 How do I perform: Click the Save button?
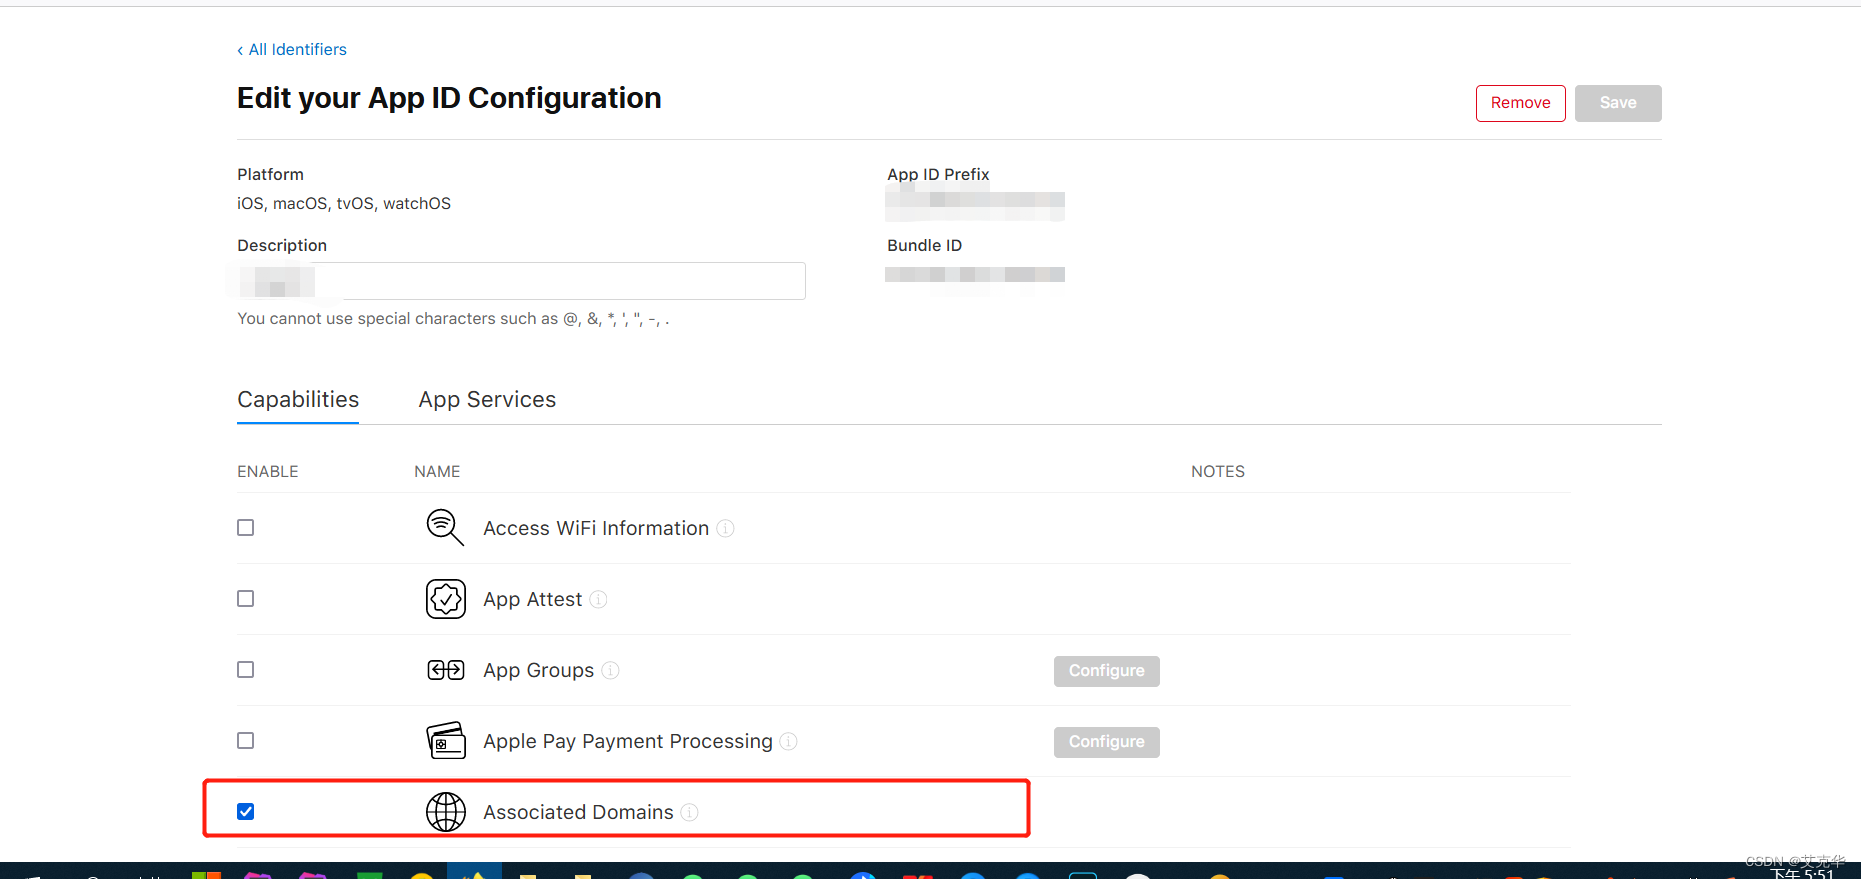coord(1617,103)
